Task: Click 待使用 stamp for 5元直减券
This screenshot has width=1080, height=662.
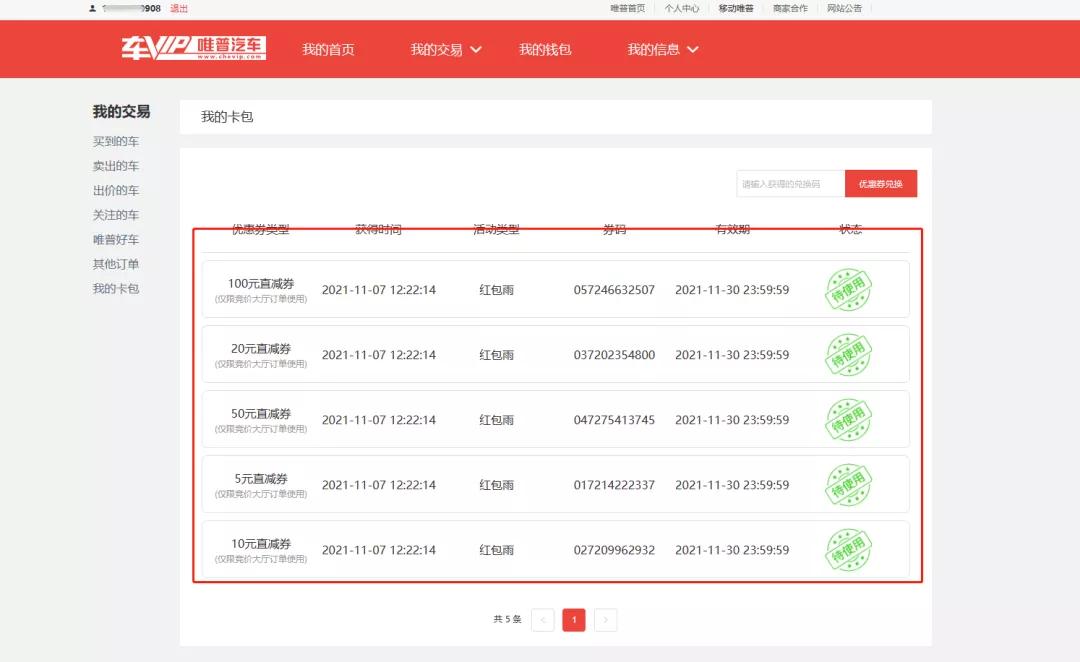Action: coord(849,485)
